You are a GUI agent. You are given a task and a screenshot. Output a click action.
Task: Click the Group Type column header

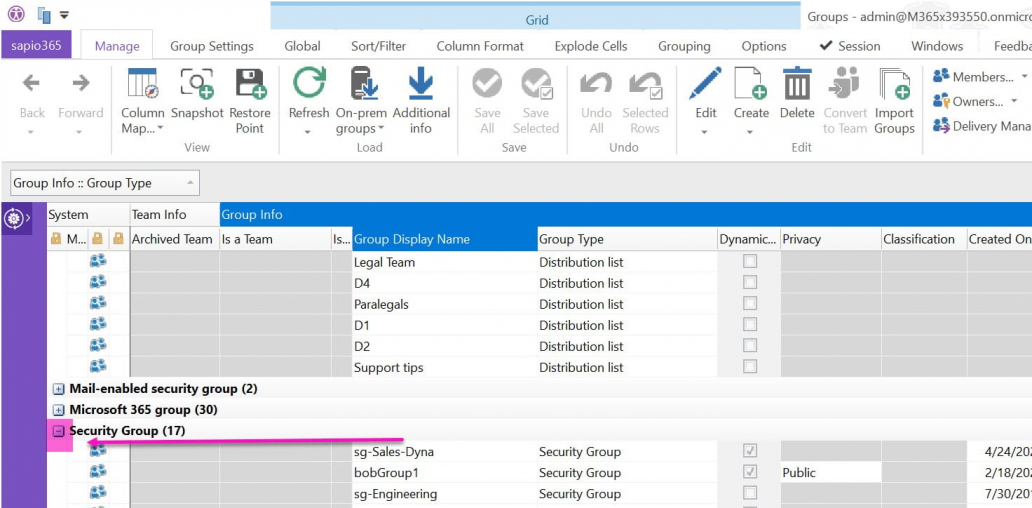pyautogui.click(x=627, y=239)
